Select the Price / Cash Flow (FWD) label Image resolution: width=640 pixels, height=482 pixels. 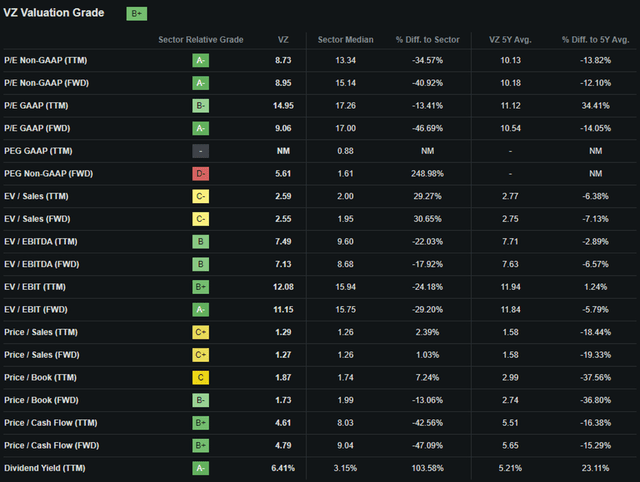tap(51, 445)
